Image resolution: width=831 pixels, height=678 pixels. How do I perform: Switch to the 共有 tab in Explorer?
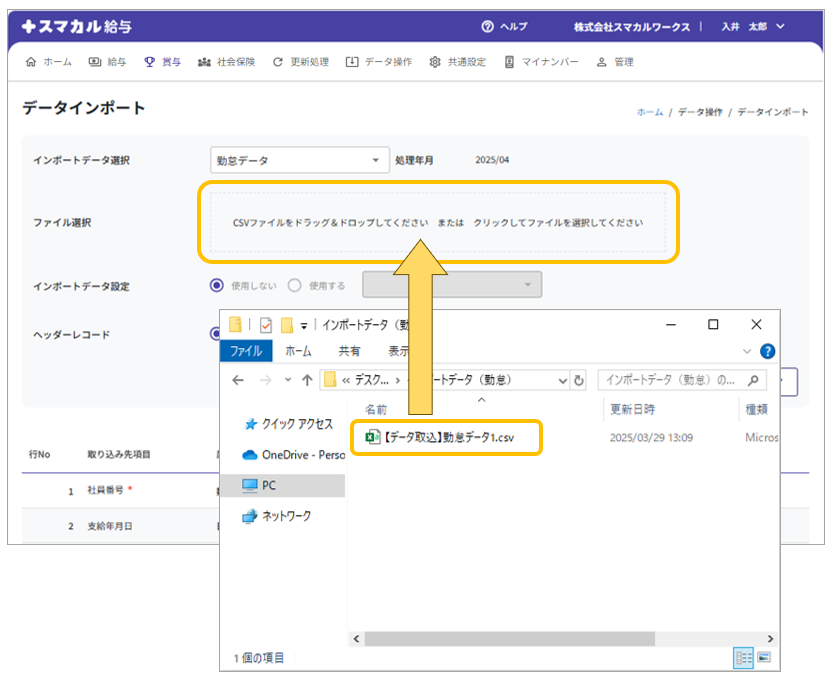(x=349, y=351)
